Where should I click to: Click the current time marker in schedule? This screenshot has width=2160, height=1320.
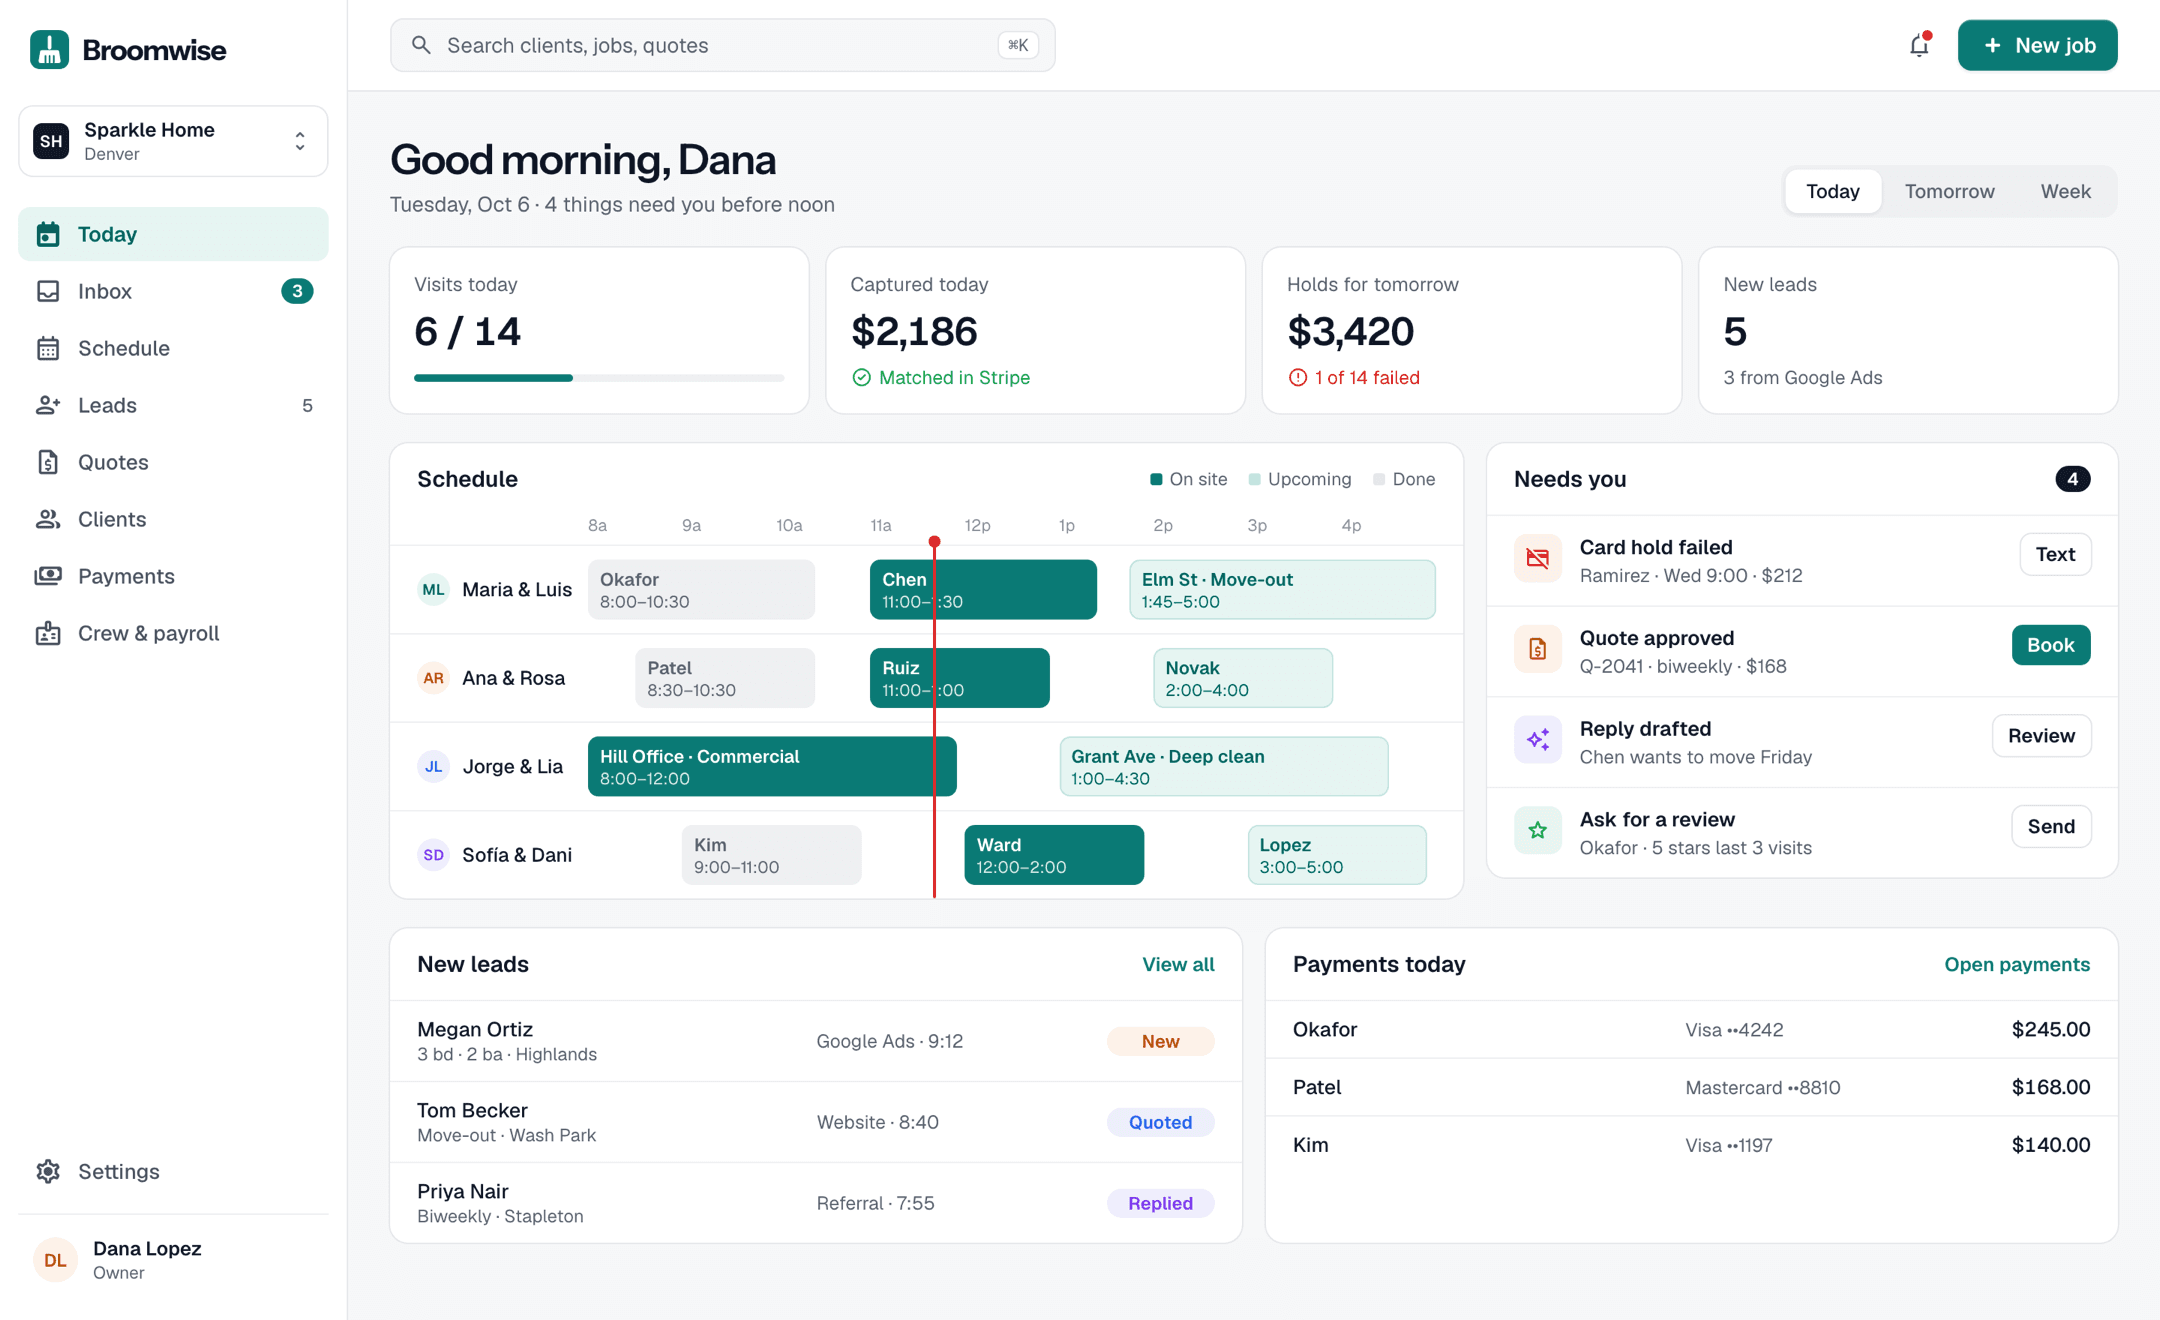934,542
